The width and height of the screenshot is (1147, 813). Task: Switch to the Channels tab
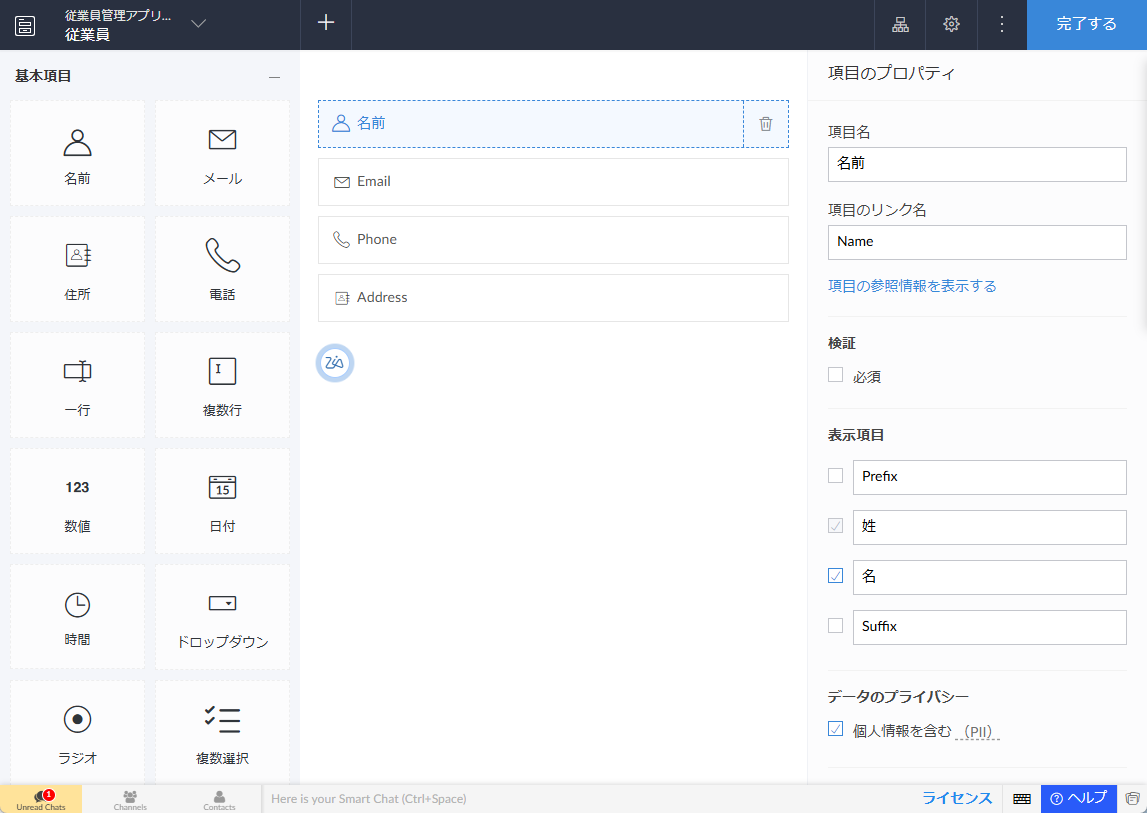(x=130, y=799)
